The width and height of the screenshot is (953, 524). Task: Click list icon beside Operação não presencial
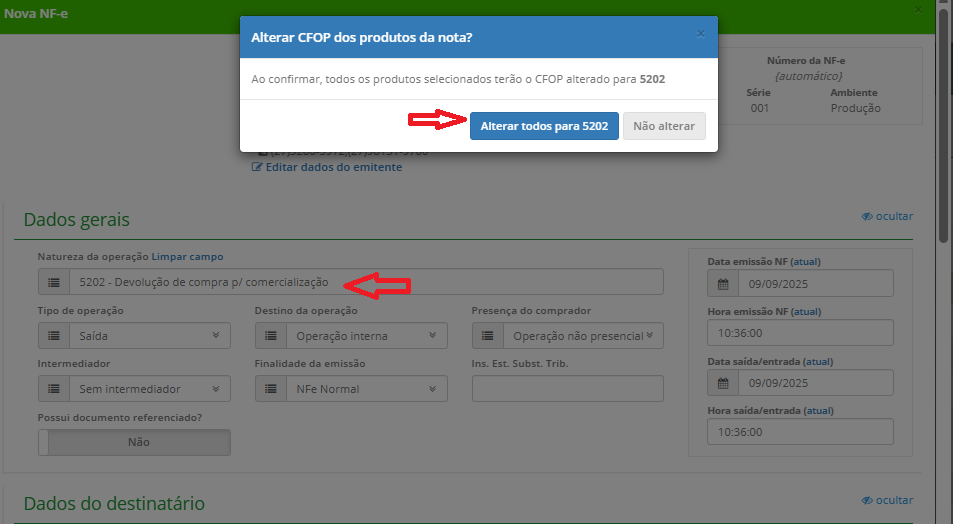point(488,336)
